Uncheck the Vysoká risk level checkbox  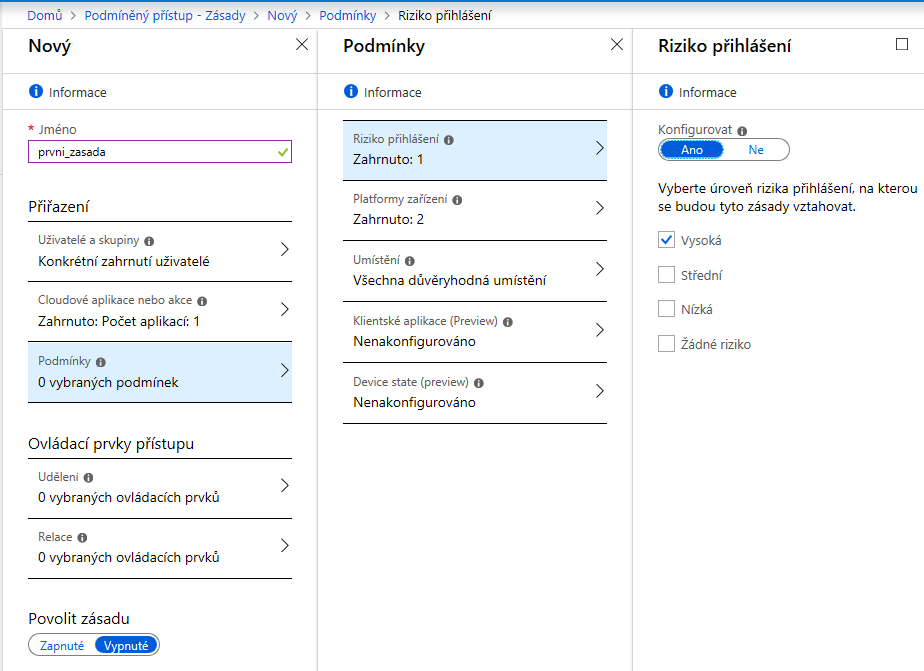coord(667,240)
